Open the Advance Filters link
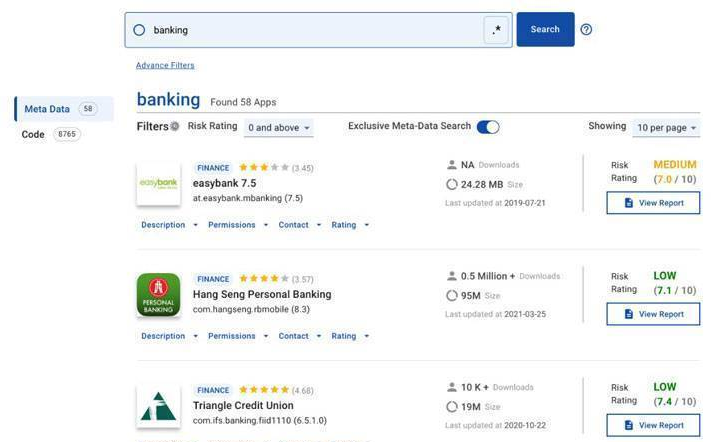 coord(165,66)
